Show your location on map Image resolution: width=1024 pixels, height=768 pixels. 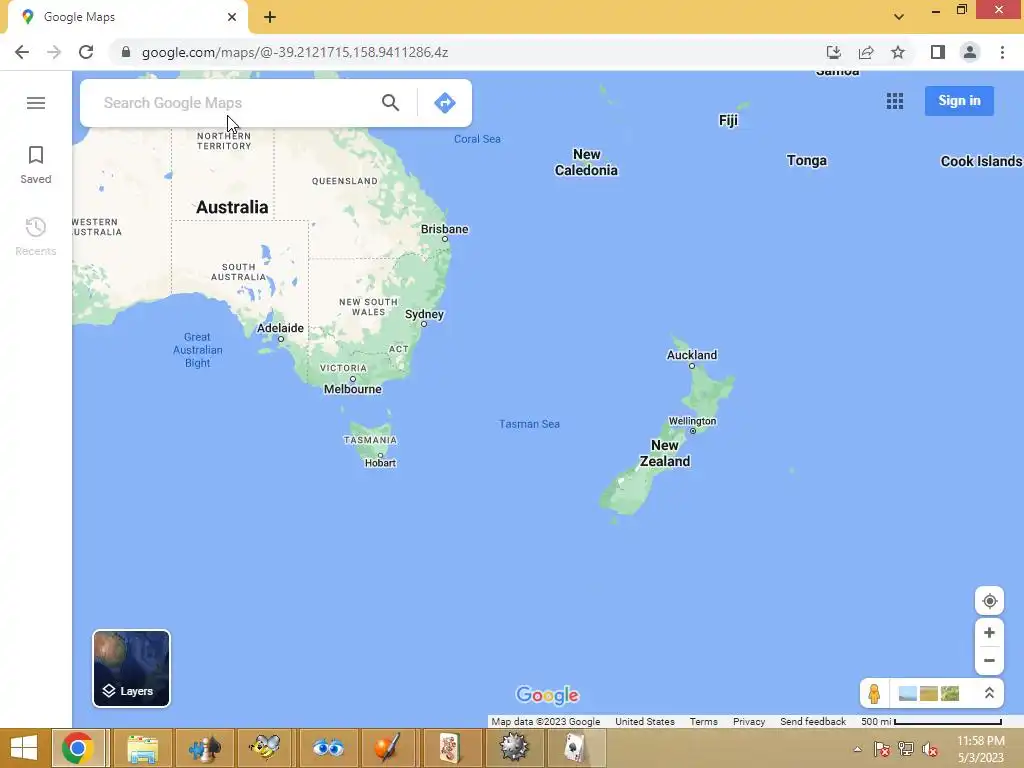tap(989, 601)
